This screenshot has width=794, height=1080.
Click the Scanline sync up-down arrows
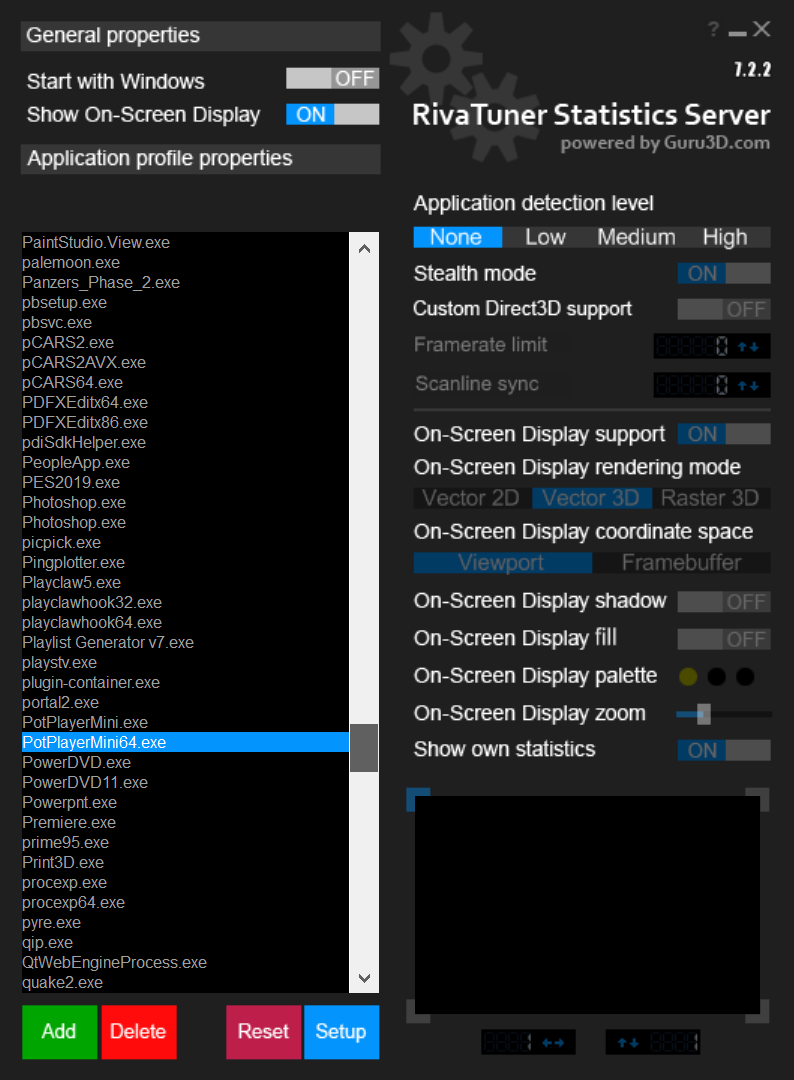749,386
